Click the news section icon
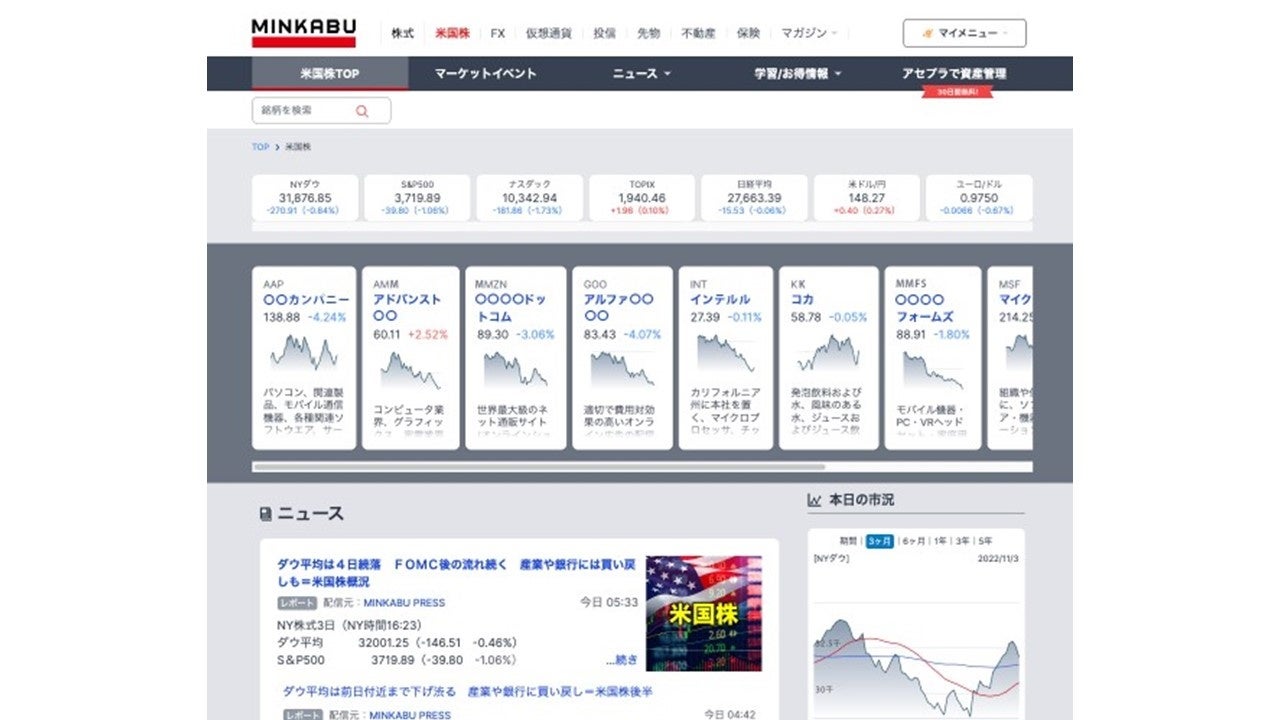Image resolution: width=1280 pixels, height=720 pixels. (x=265, y=514)
